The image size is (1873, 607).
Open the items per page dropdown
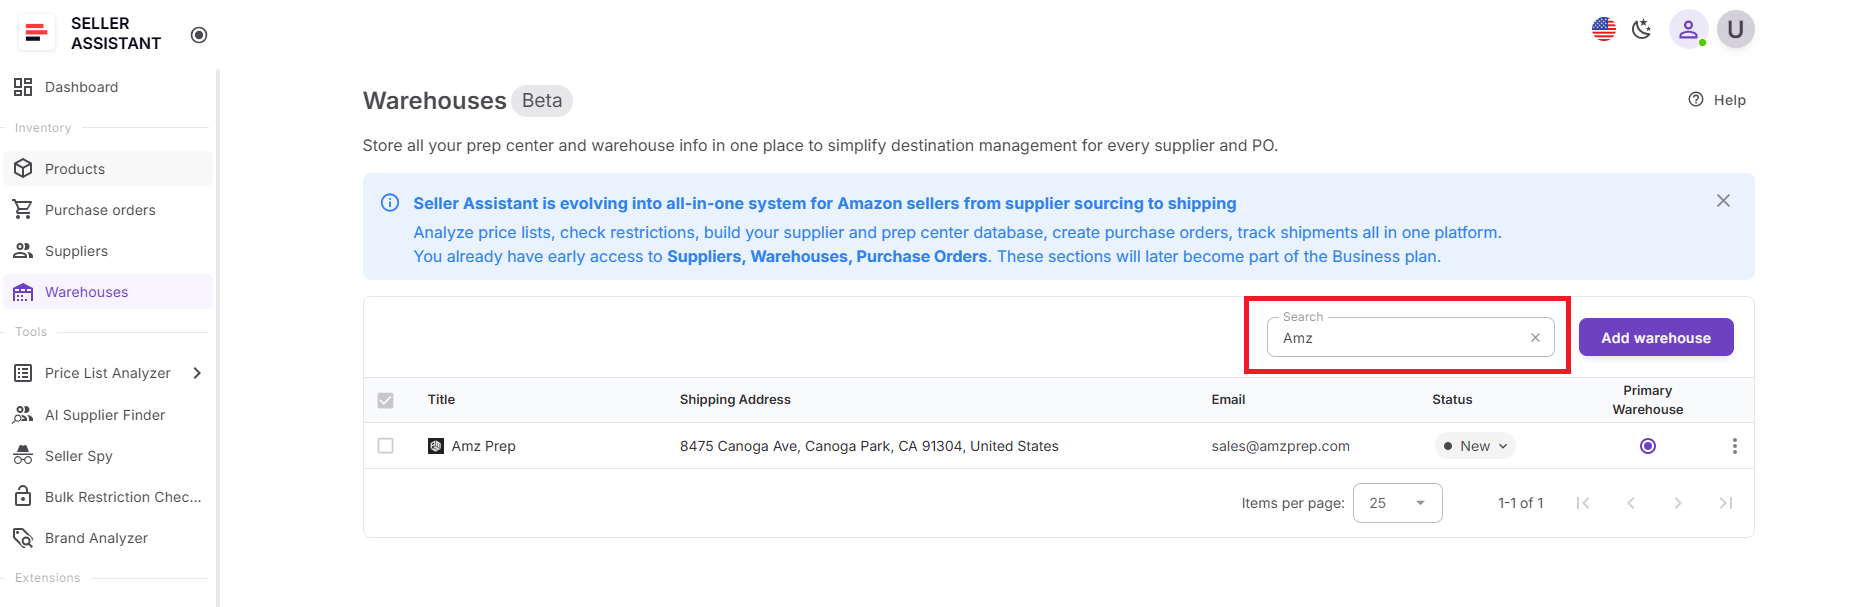[x=1397, y=503]
